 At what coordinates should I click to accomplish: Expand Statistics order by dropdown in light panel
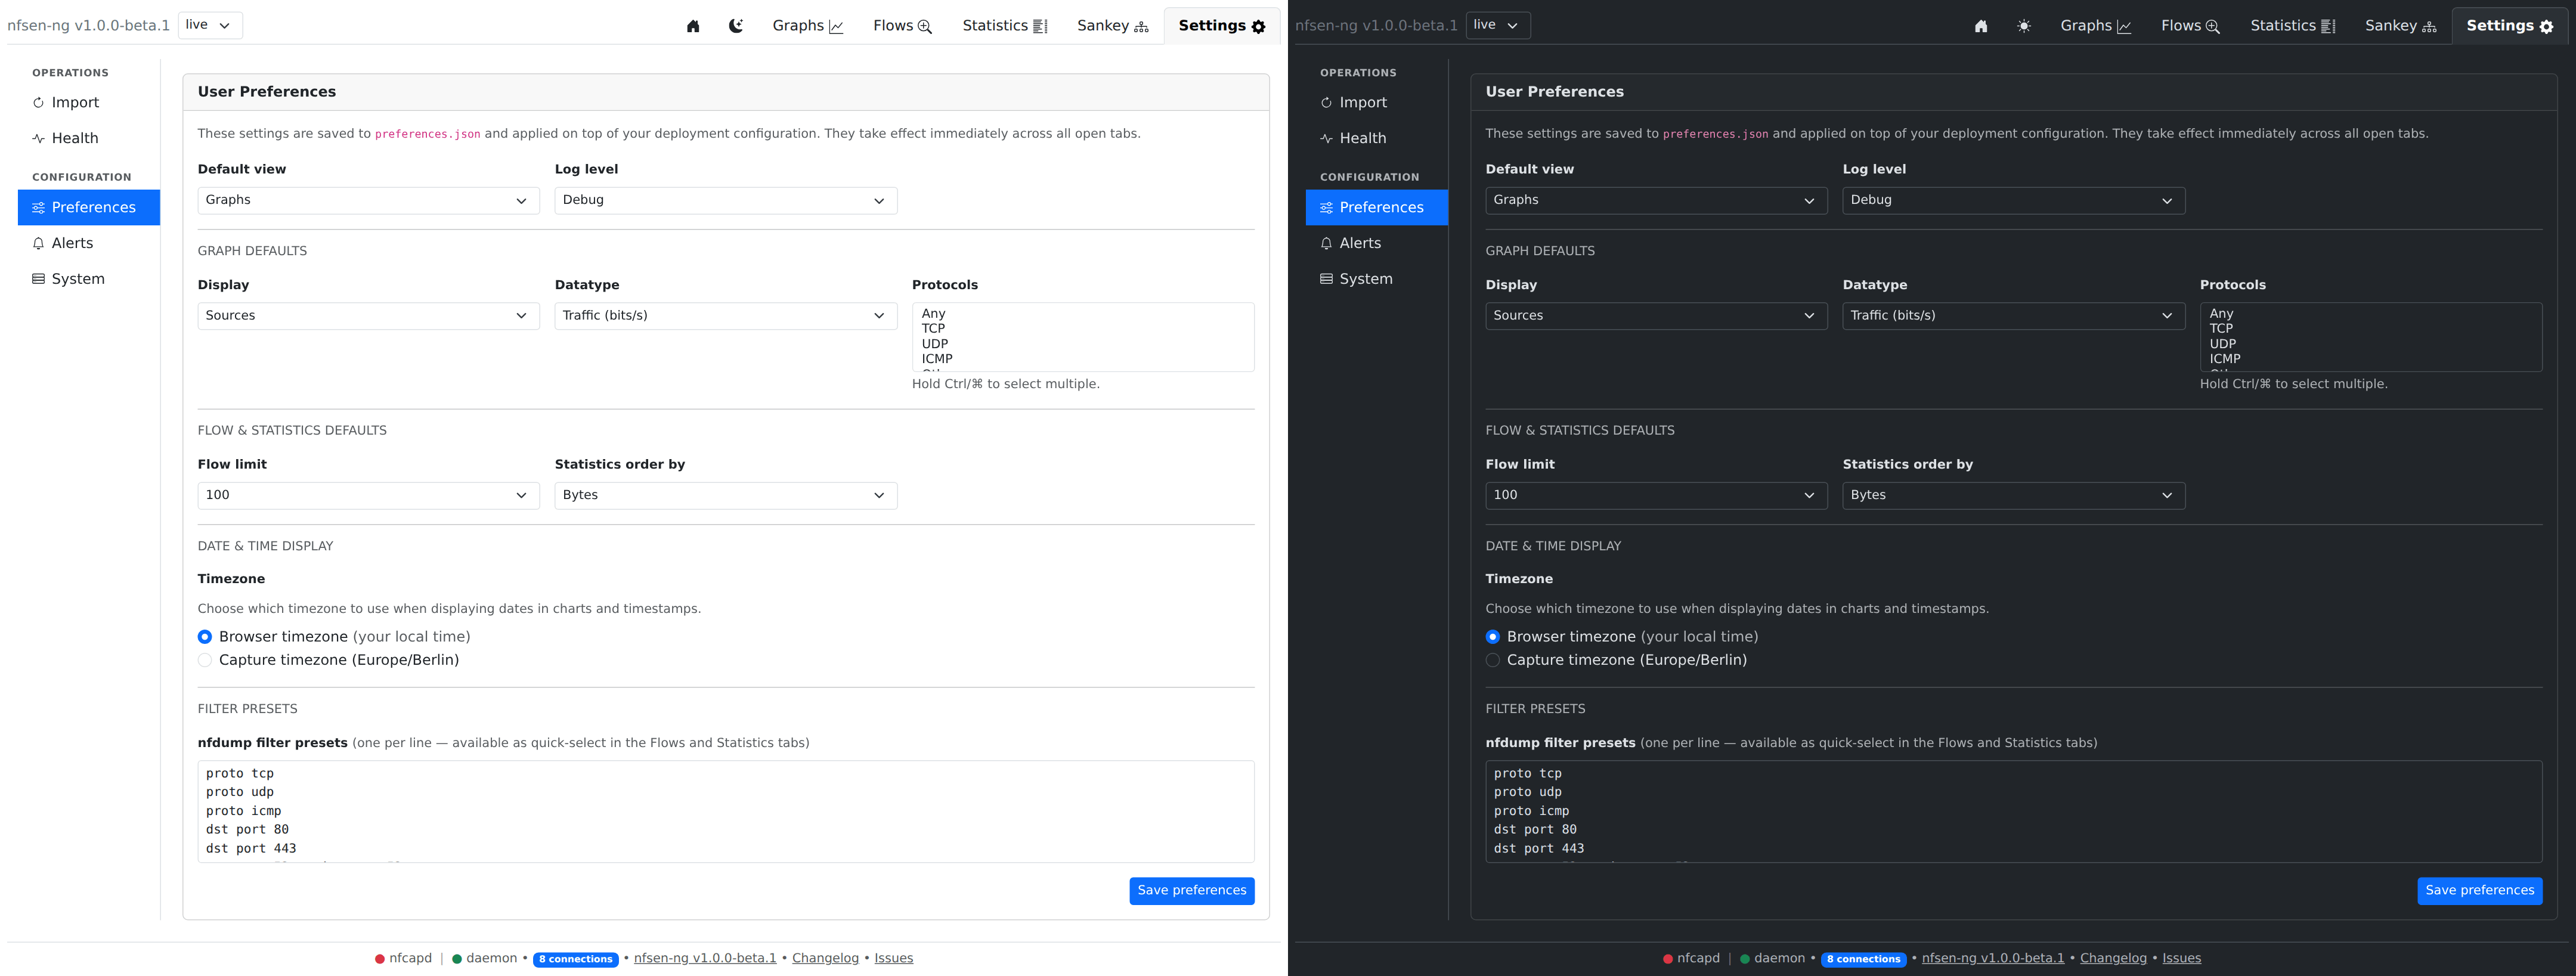[x=726, y=496]
